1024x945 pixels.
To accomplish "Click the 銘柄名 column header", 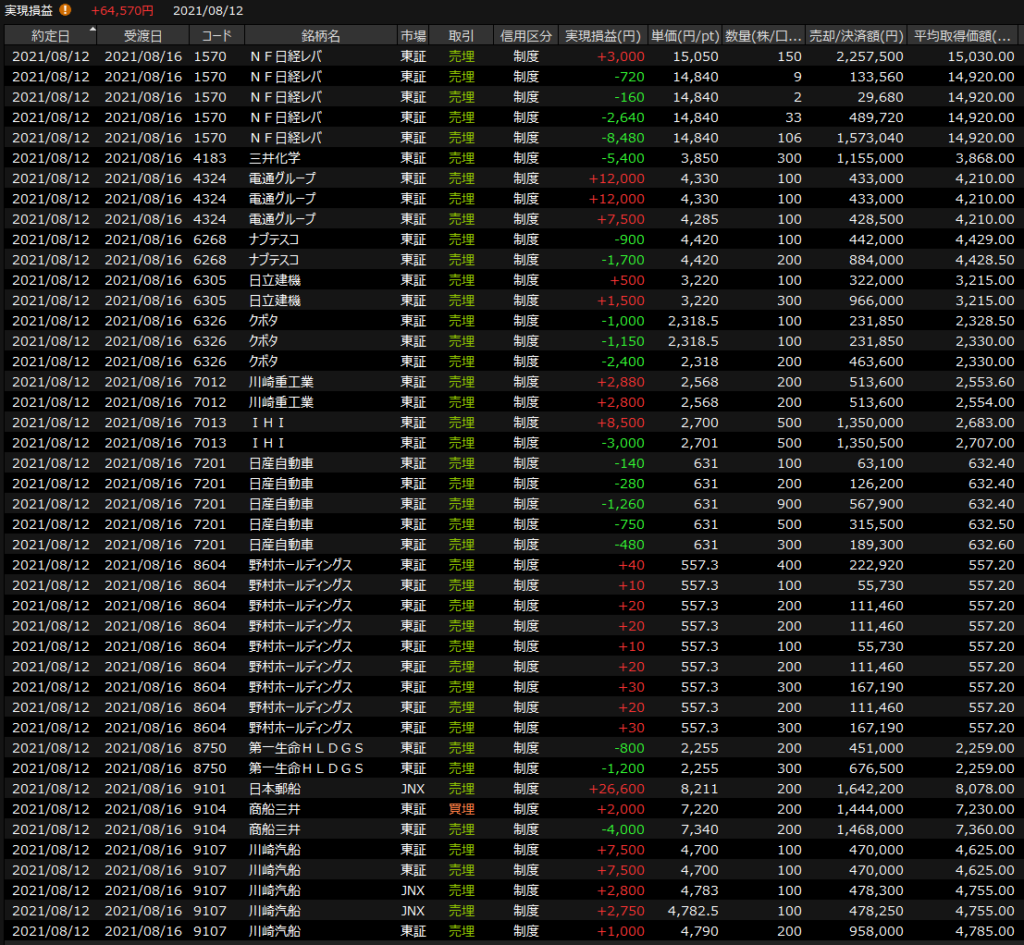I will pos(319,36).
